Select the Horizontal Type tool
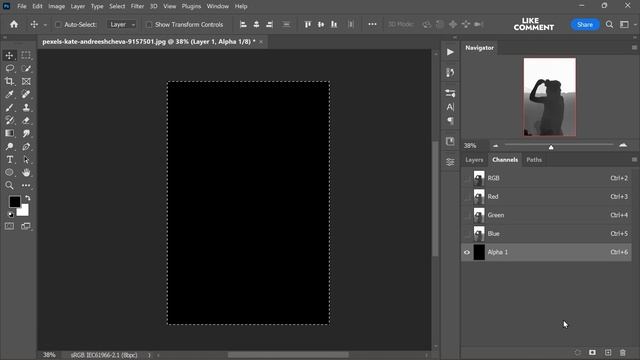The height and width of the screenshot is (360, 640). point(9,160)
